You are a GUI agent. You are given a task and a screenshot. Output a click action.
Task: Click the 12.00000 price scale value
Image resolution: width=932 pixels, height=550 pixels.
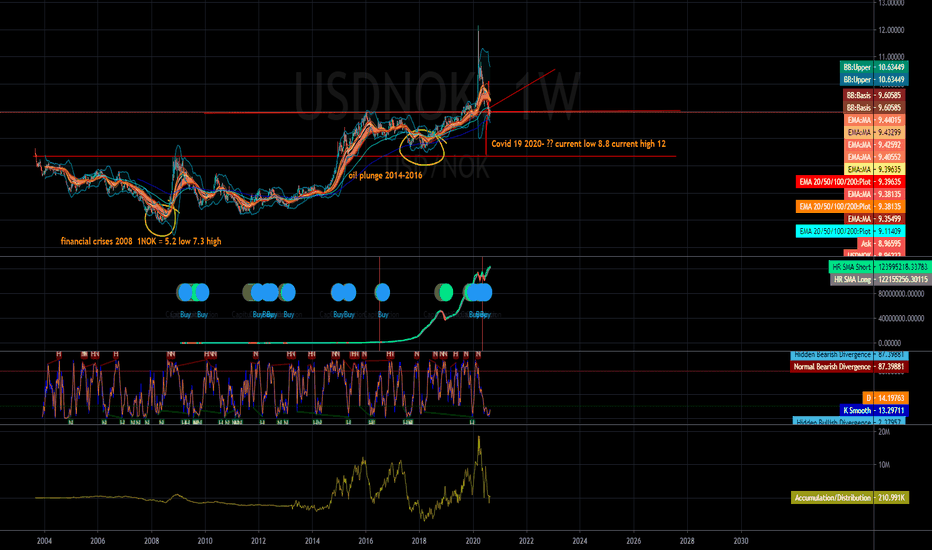click(891, 30)
